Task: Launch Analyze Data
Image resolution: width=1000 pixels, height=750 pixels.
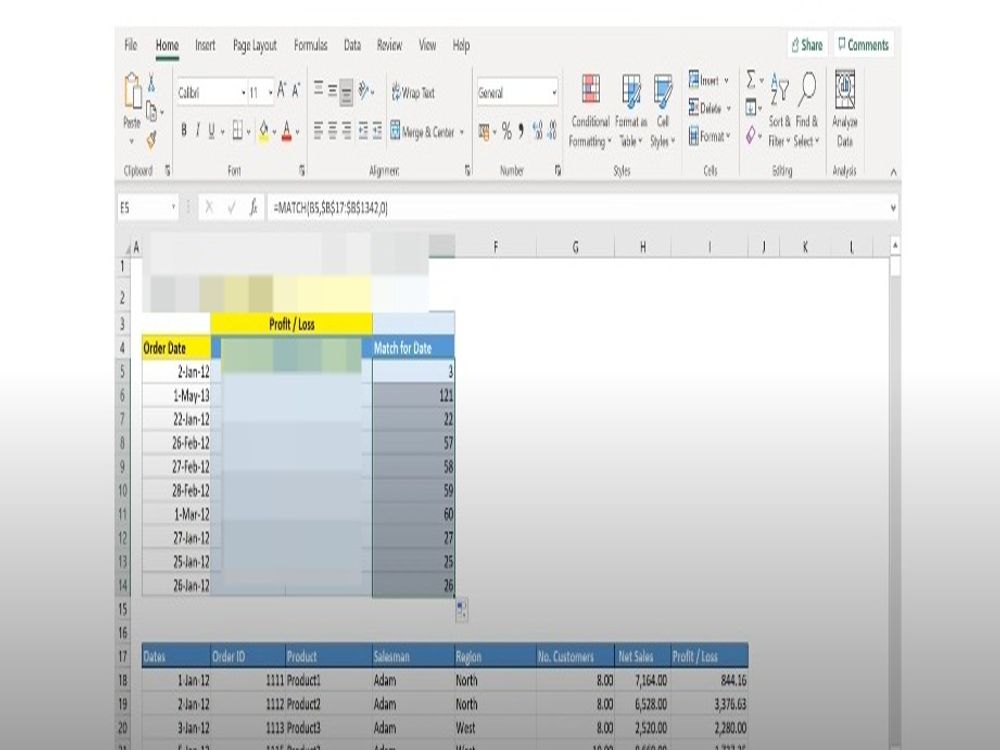Action: click(x=845, y=109)
